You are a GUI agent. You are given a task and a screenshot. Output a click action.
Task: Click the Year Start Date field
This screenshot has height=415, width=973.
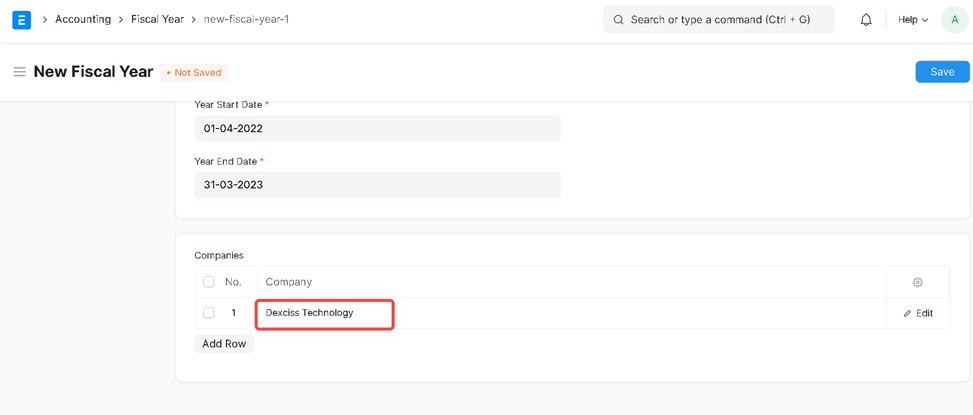coord(377,129)
